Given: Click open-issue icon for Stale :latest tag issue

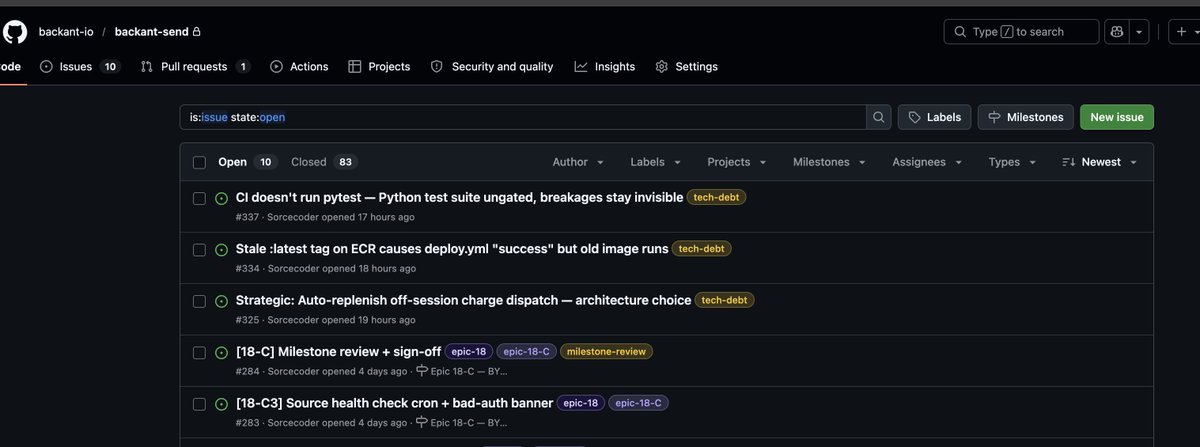Looking at the screenshot, I should pyautogui.click(x=222, y=249).
